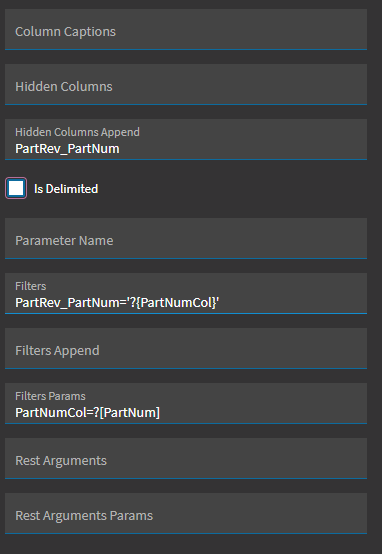Toggle the Is Delimited checkbox
The width and height of the screenshot is (382, 554).
click(x=16, y=188)
